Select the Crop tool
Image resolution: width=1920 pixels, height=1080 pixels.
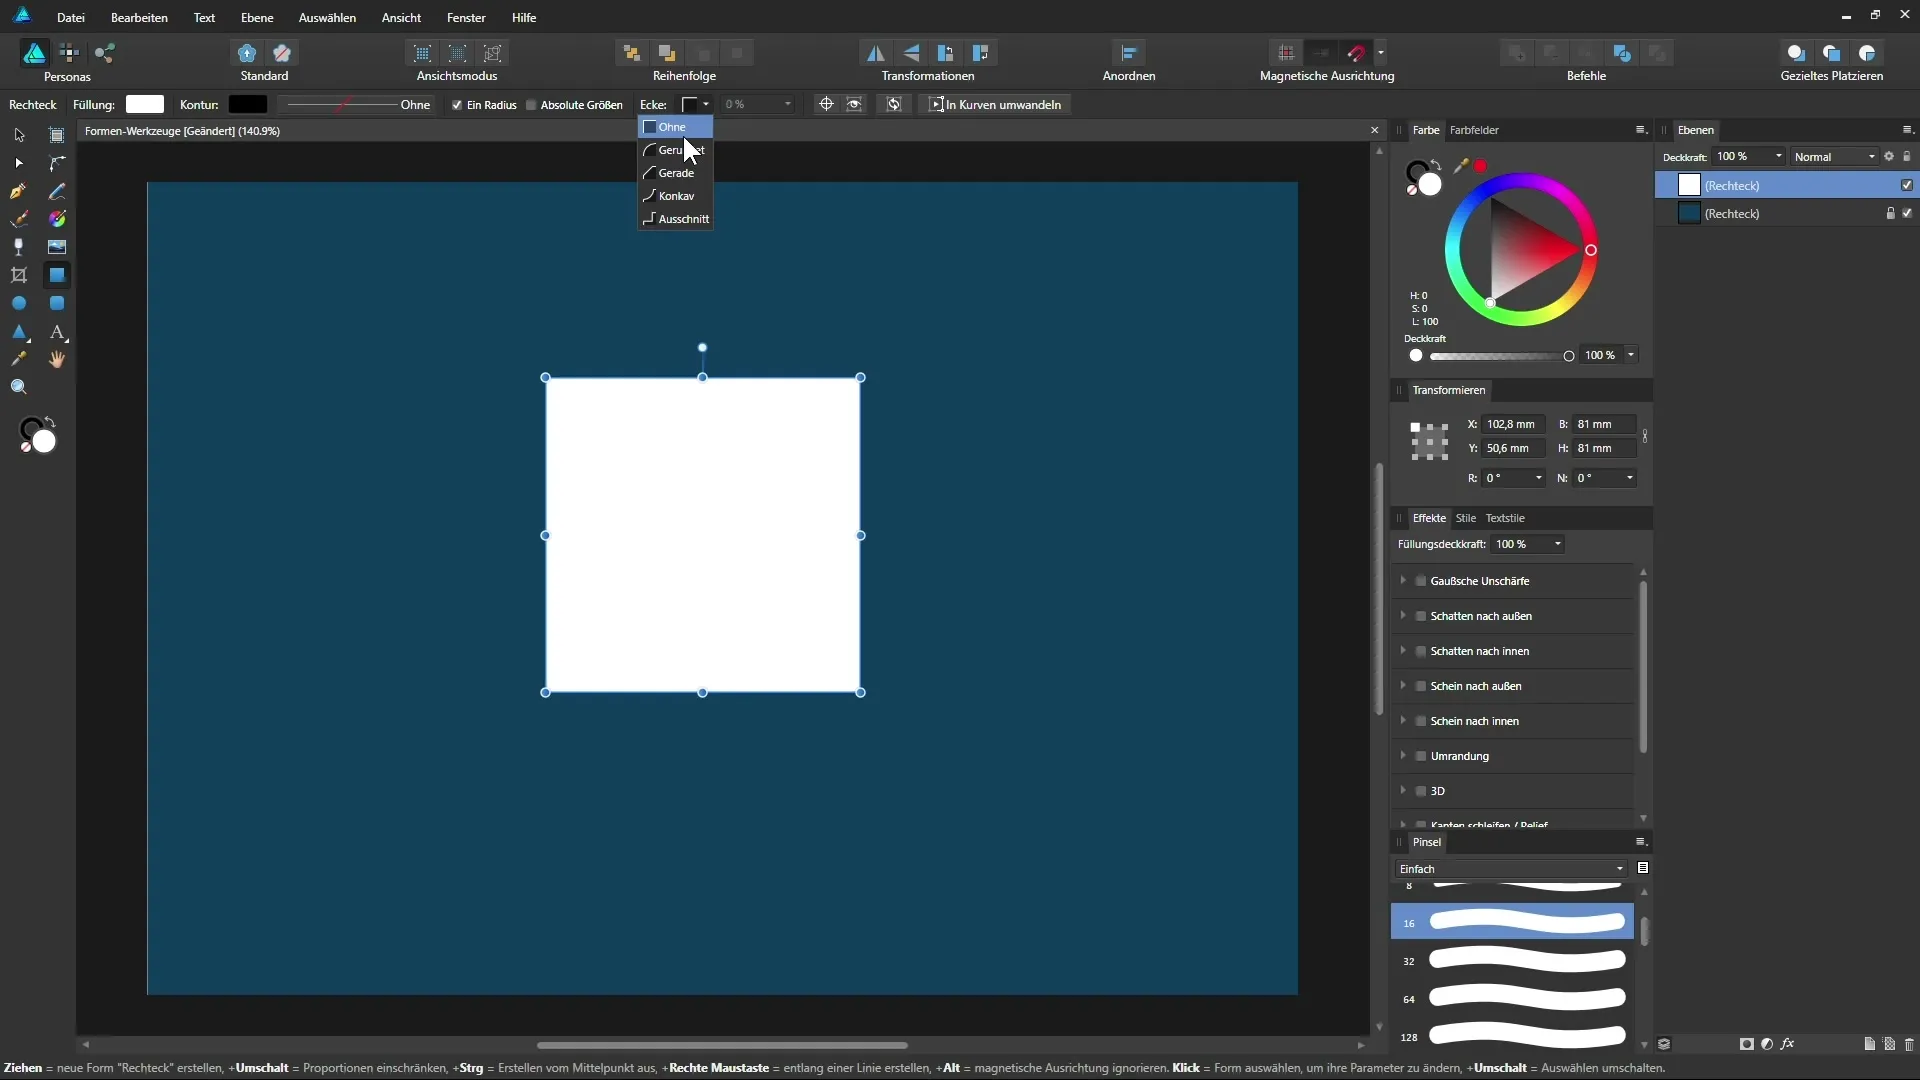19,275
